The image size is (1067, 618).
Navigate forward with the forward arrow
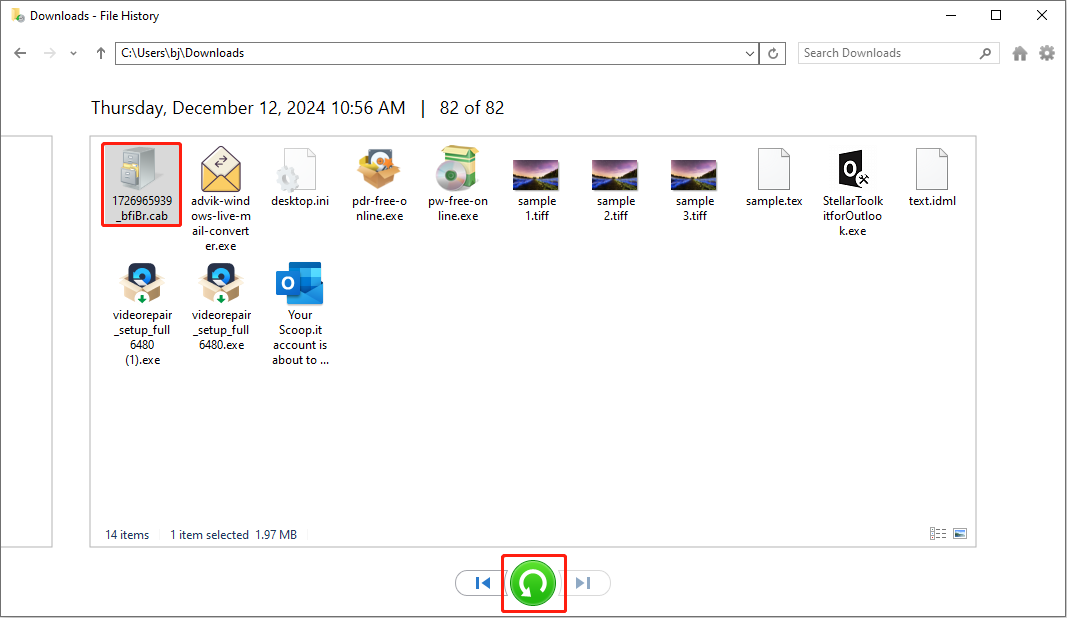[50, 53]
